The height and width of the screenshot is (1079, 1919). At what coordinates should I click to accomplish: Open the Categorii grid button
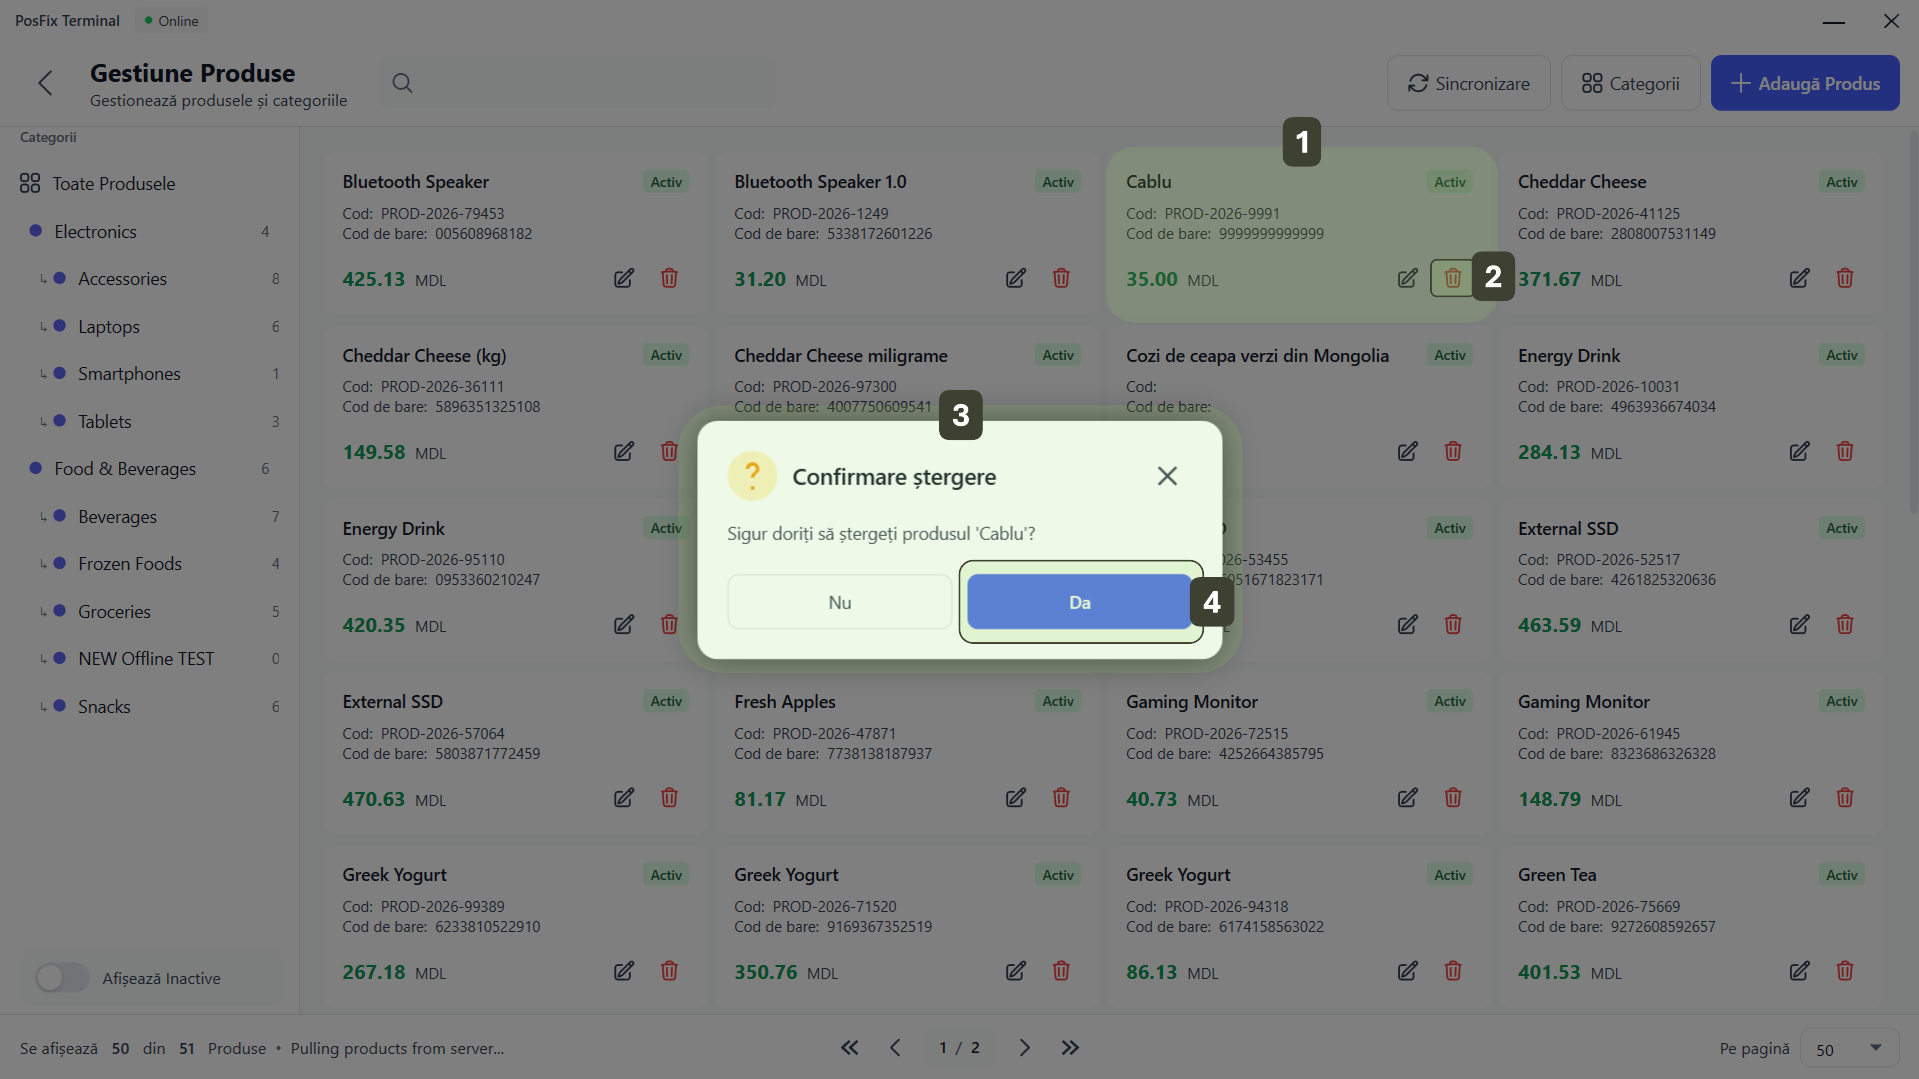pos(1630,83)
